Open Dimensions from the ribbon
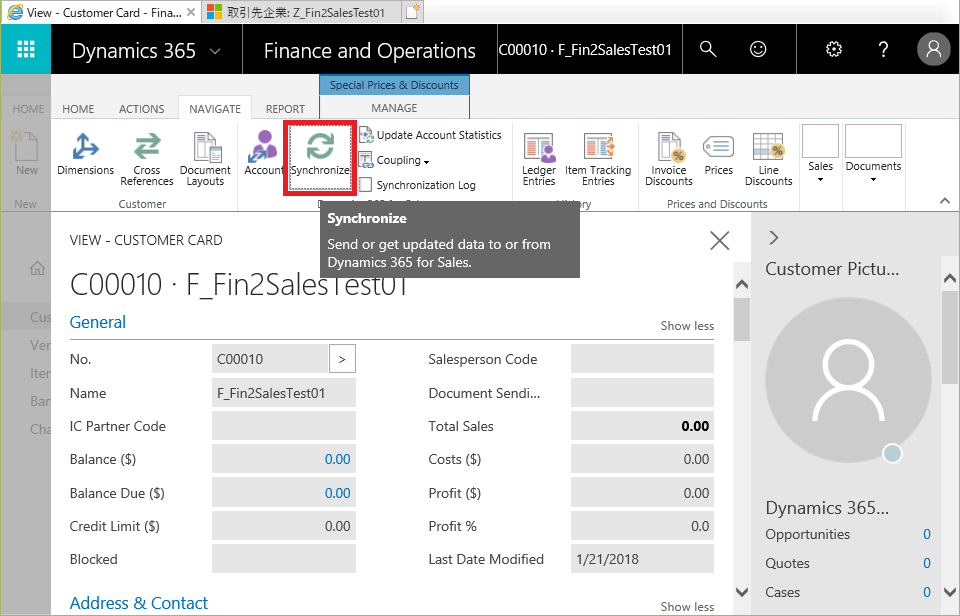Viewport: 960px width, 616px height. click(85, 154)
